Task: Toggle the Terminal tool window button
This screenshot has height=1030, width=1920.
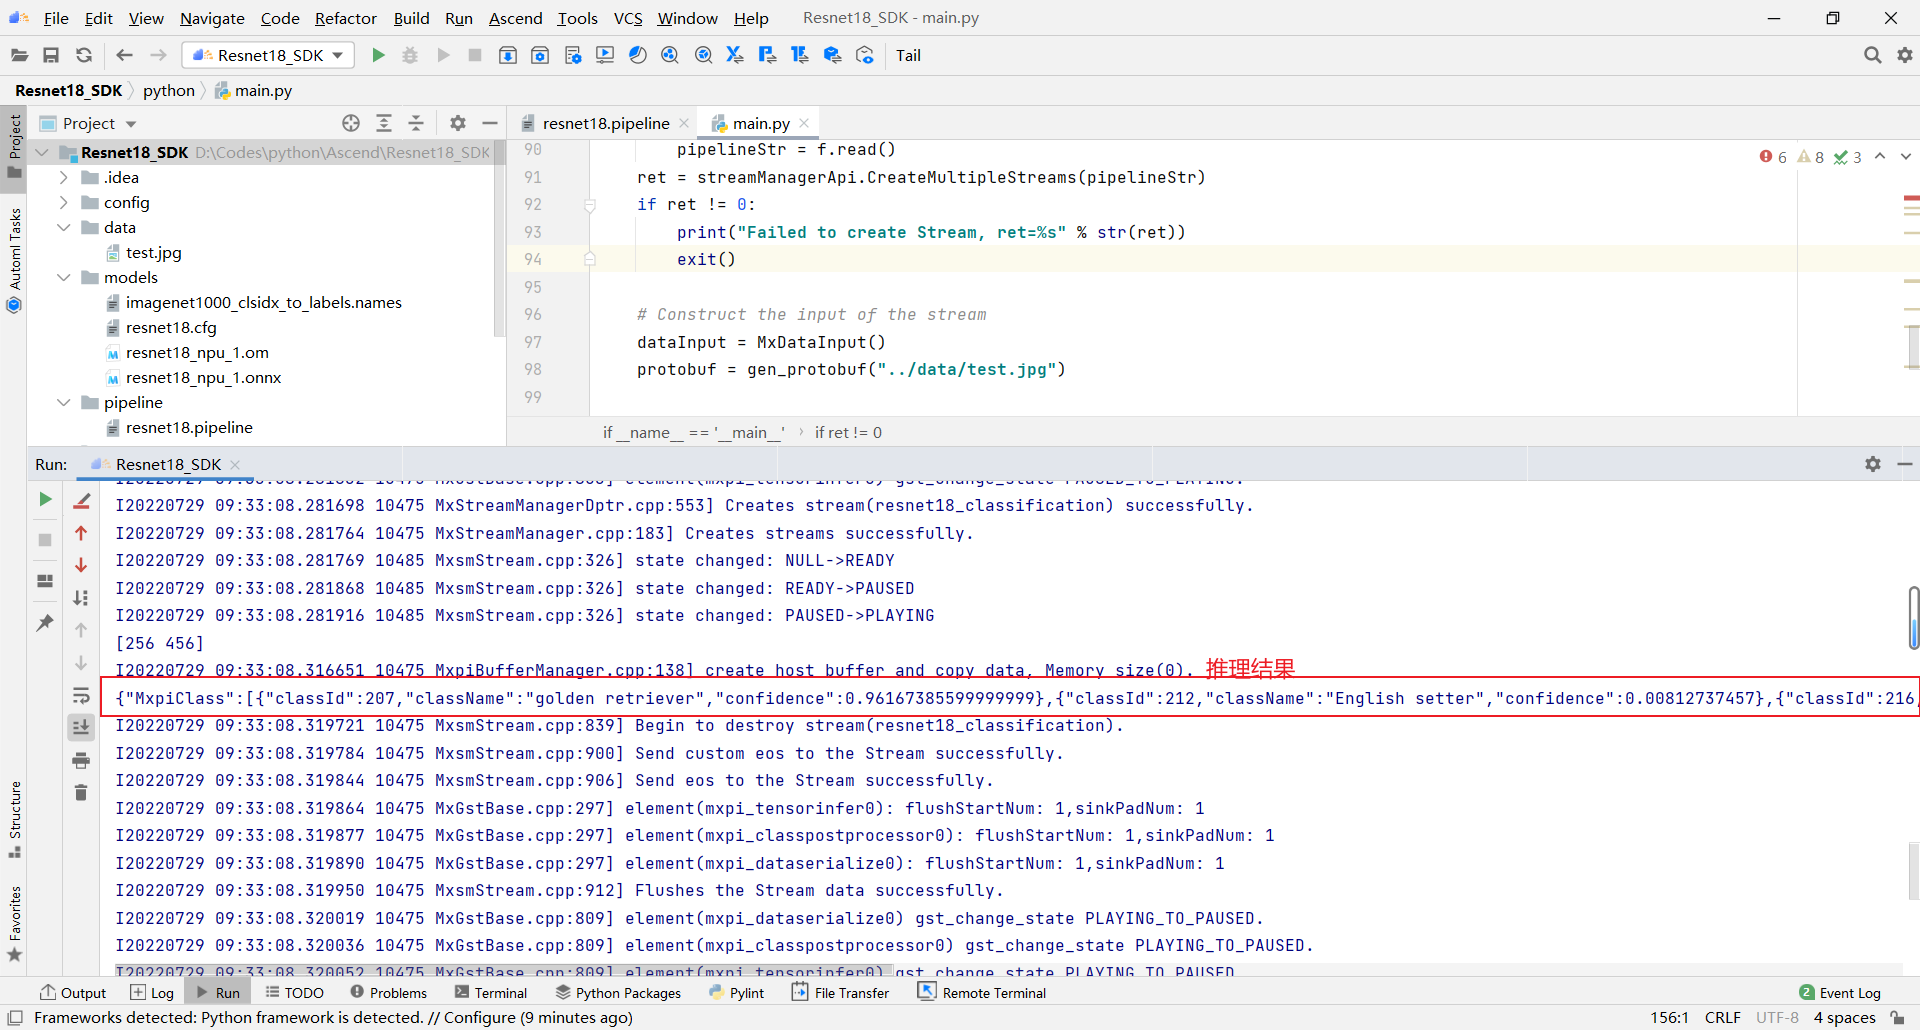Action: click(491, 992)
